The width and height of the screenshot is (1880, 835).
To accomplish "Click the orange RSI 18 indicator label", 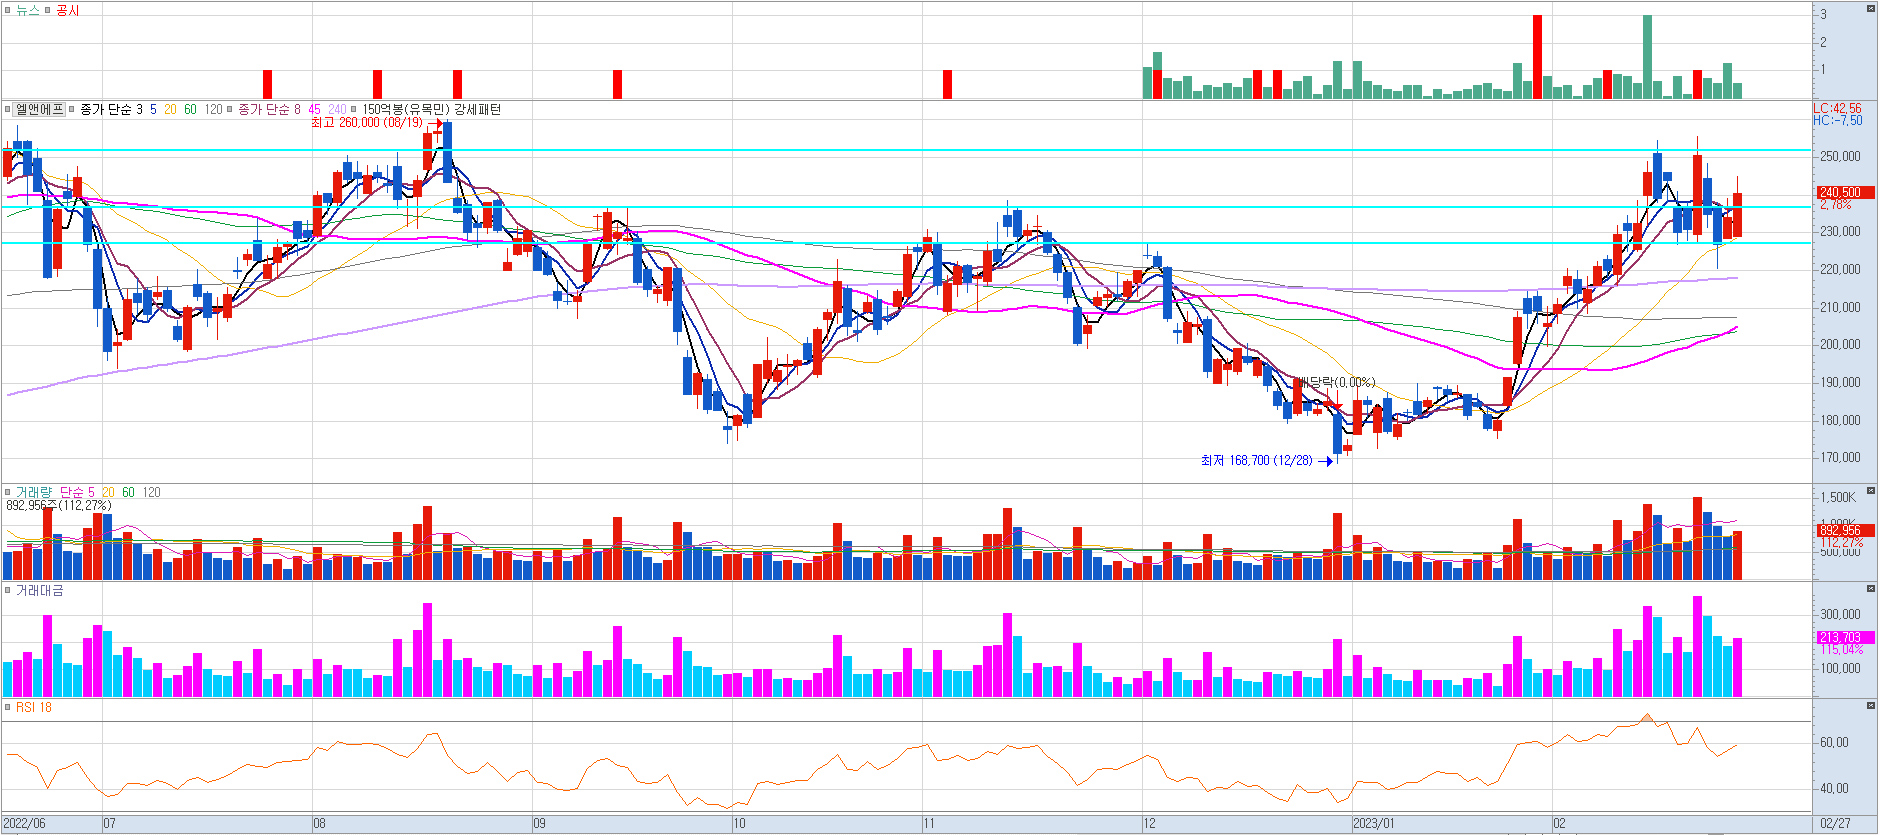I will 34,707.
